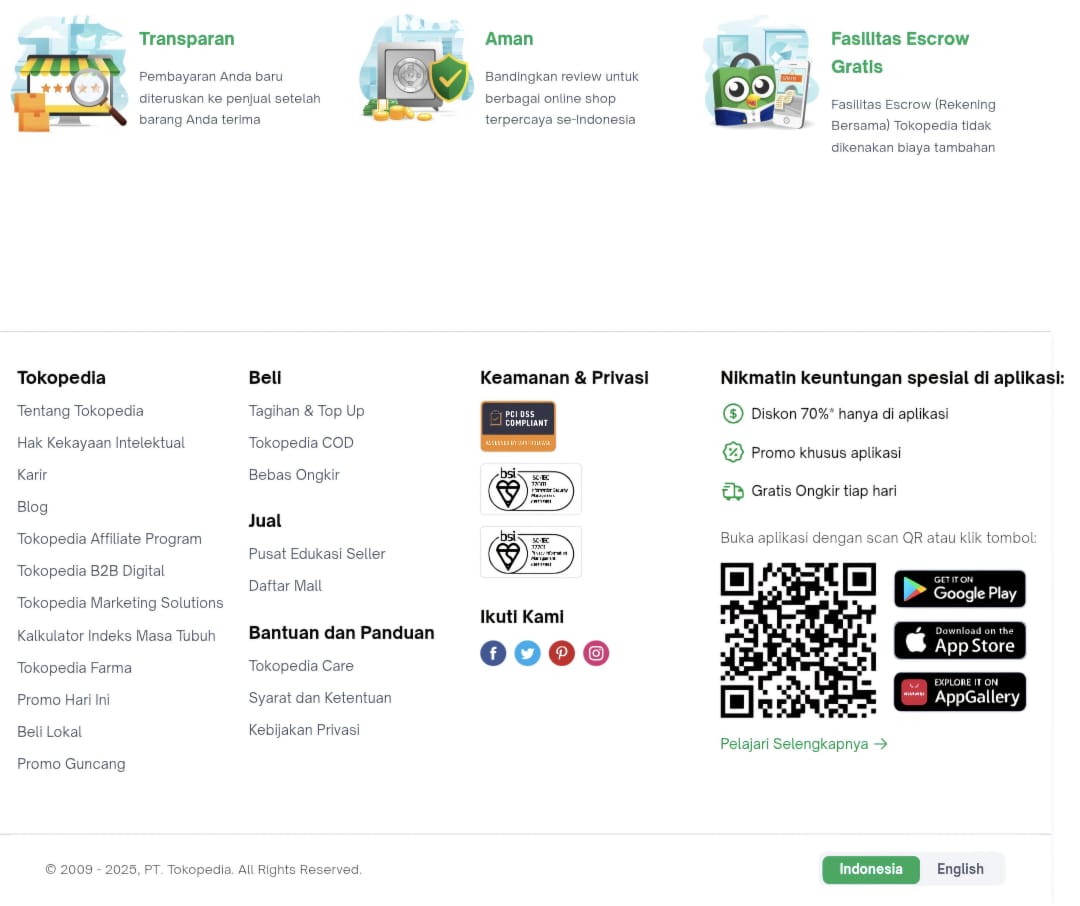The image size is (1080, 906).
Task: Open Tokopedia's Twitter profile icon
Action: click(x=527, y=652)
